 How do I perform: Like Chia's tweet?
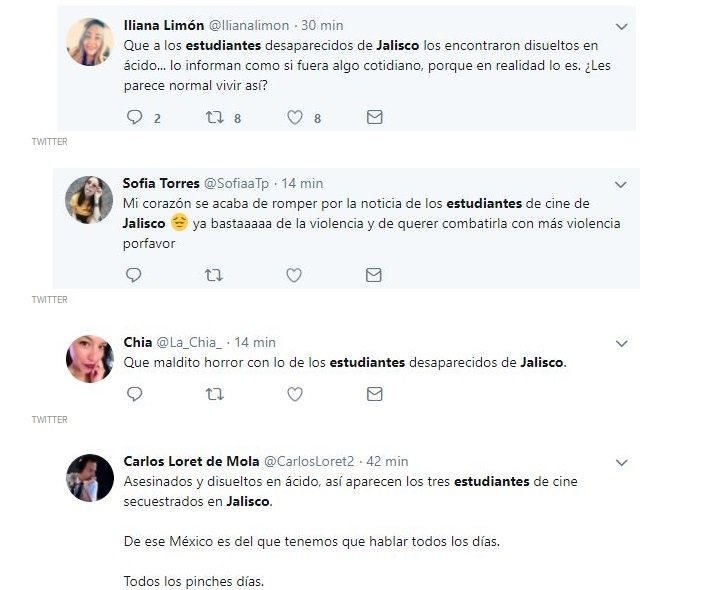tap(295, 394)
